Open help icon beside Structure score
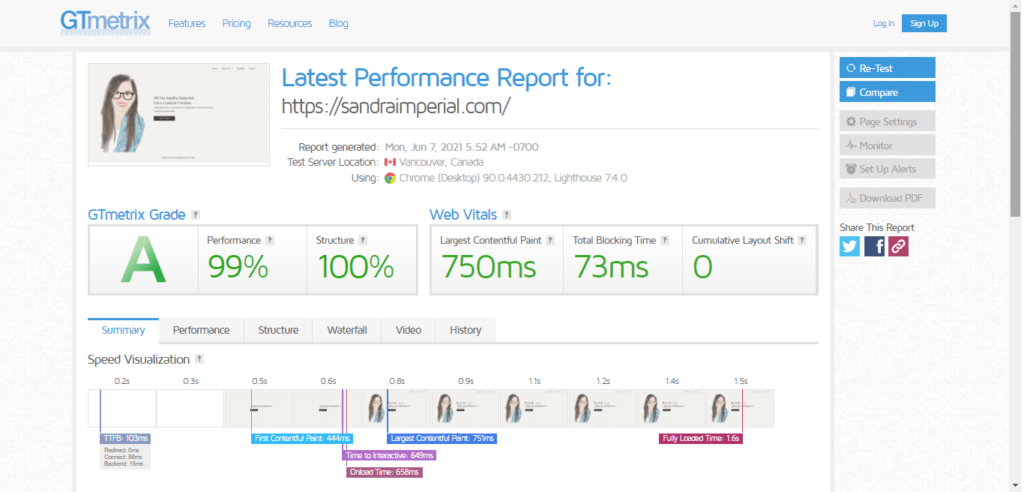 [x=362, y=240]
